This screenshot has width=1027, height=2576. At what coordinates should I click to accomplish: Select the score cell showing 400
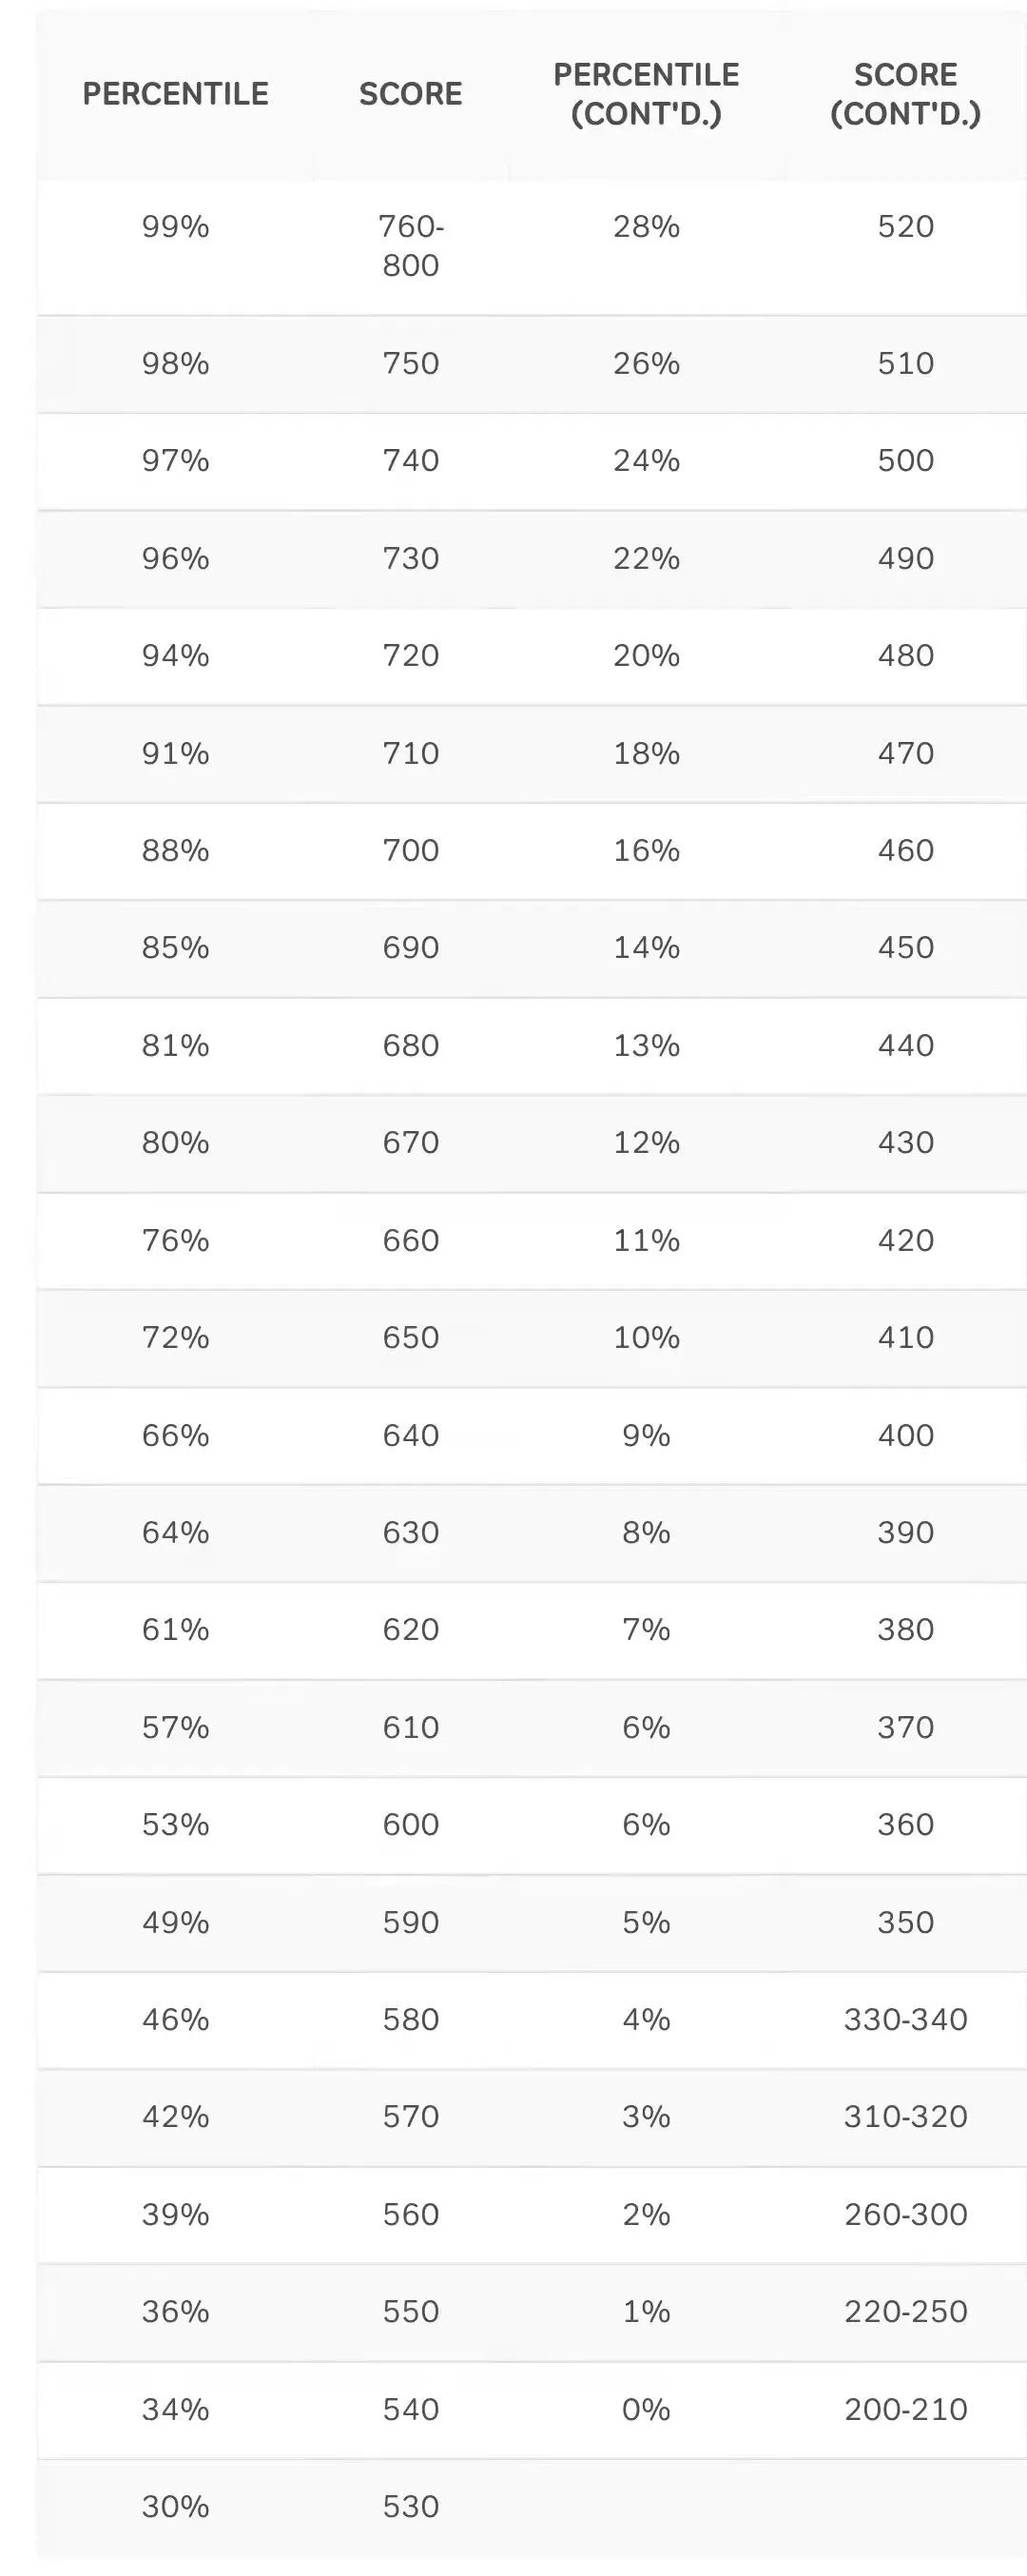coord(905,1435)
